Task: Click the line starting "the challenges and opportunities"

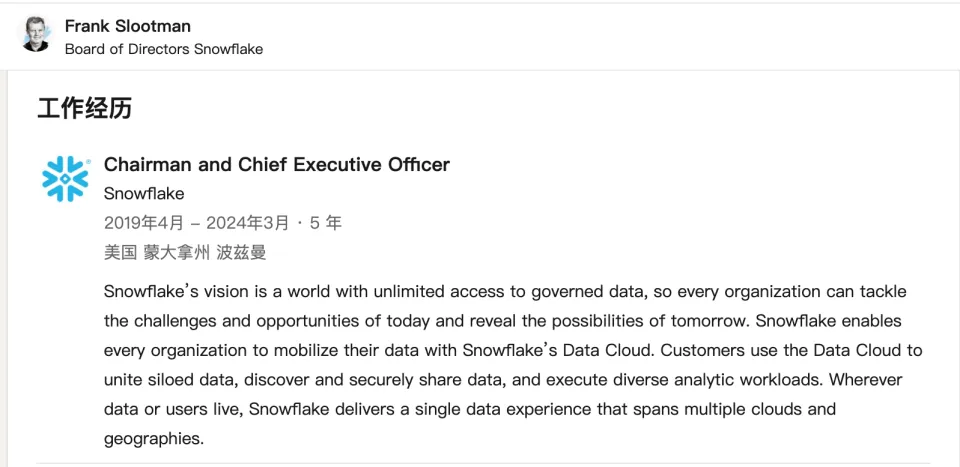Action: (503, 322)
